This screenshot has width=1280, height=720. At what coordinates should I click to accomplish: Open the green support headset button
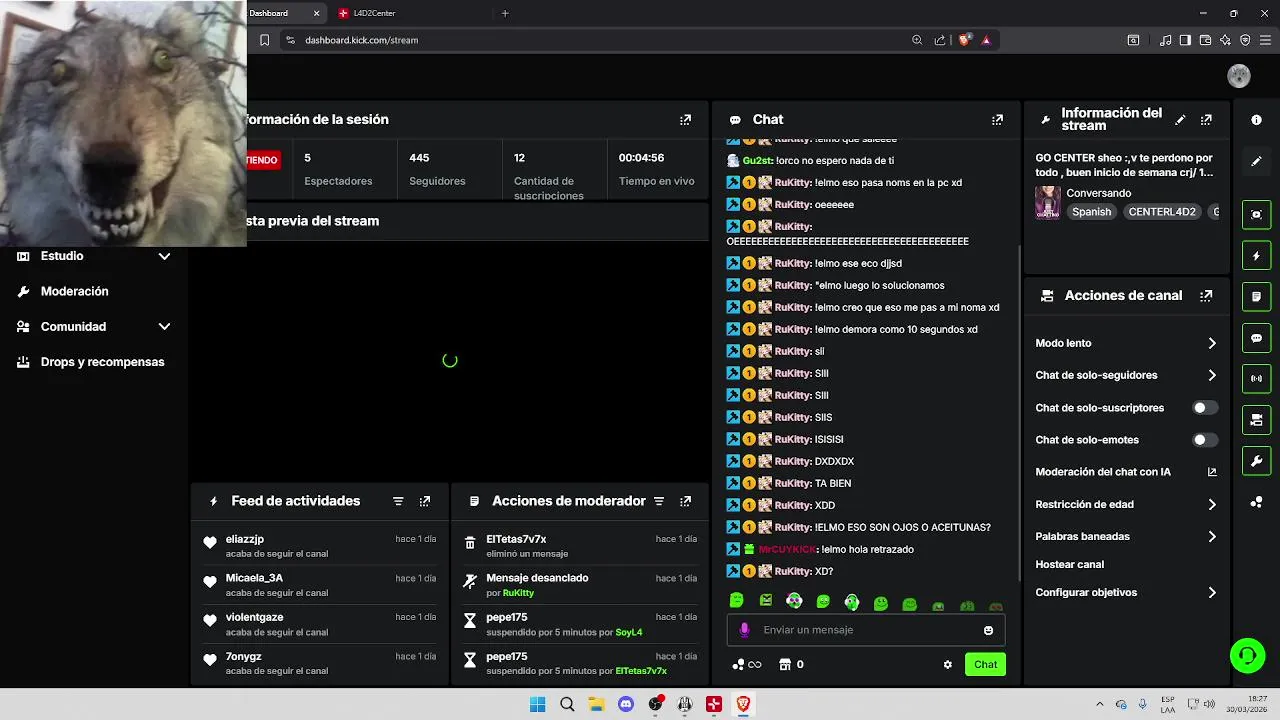point(1247,656)
